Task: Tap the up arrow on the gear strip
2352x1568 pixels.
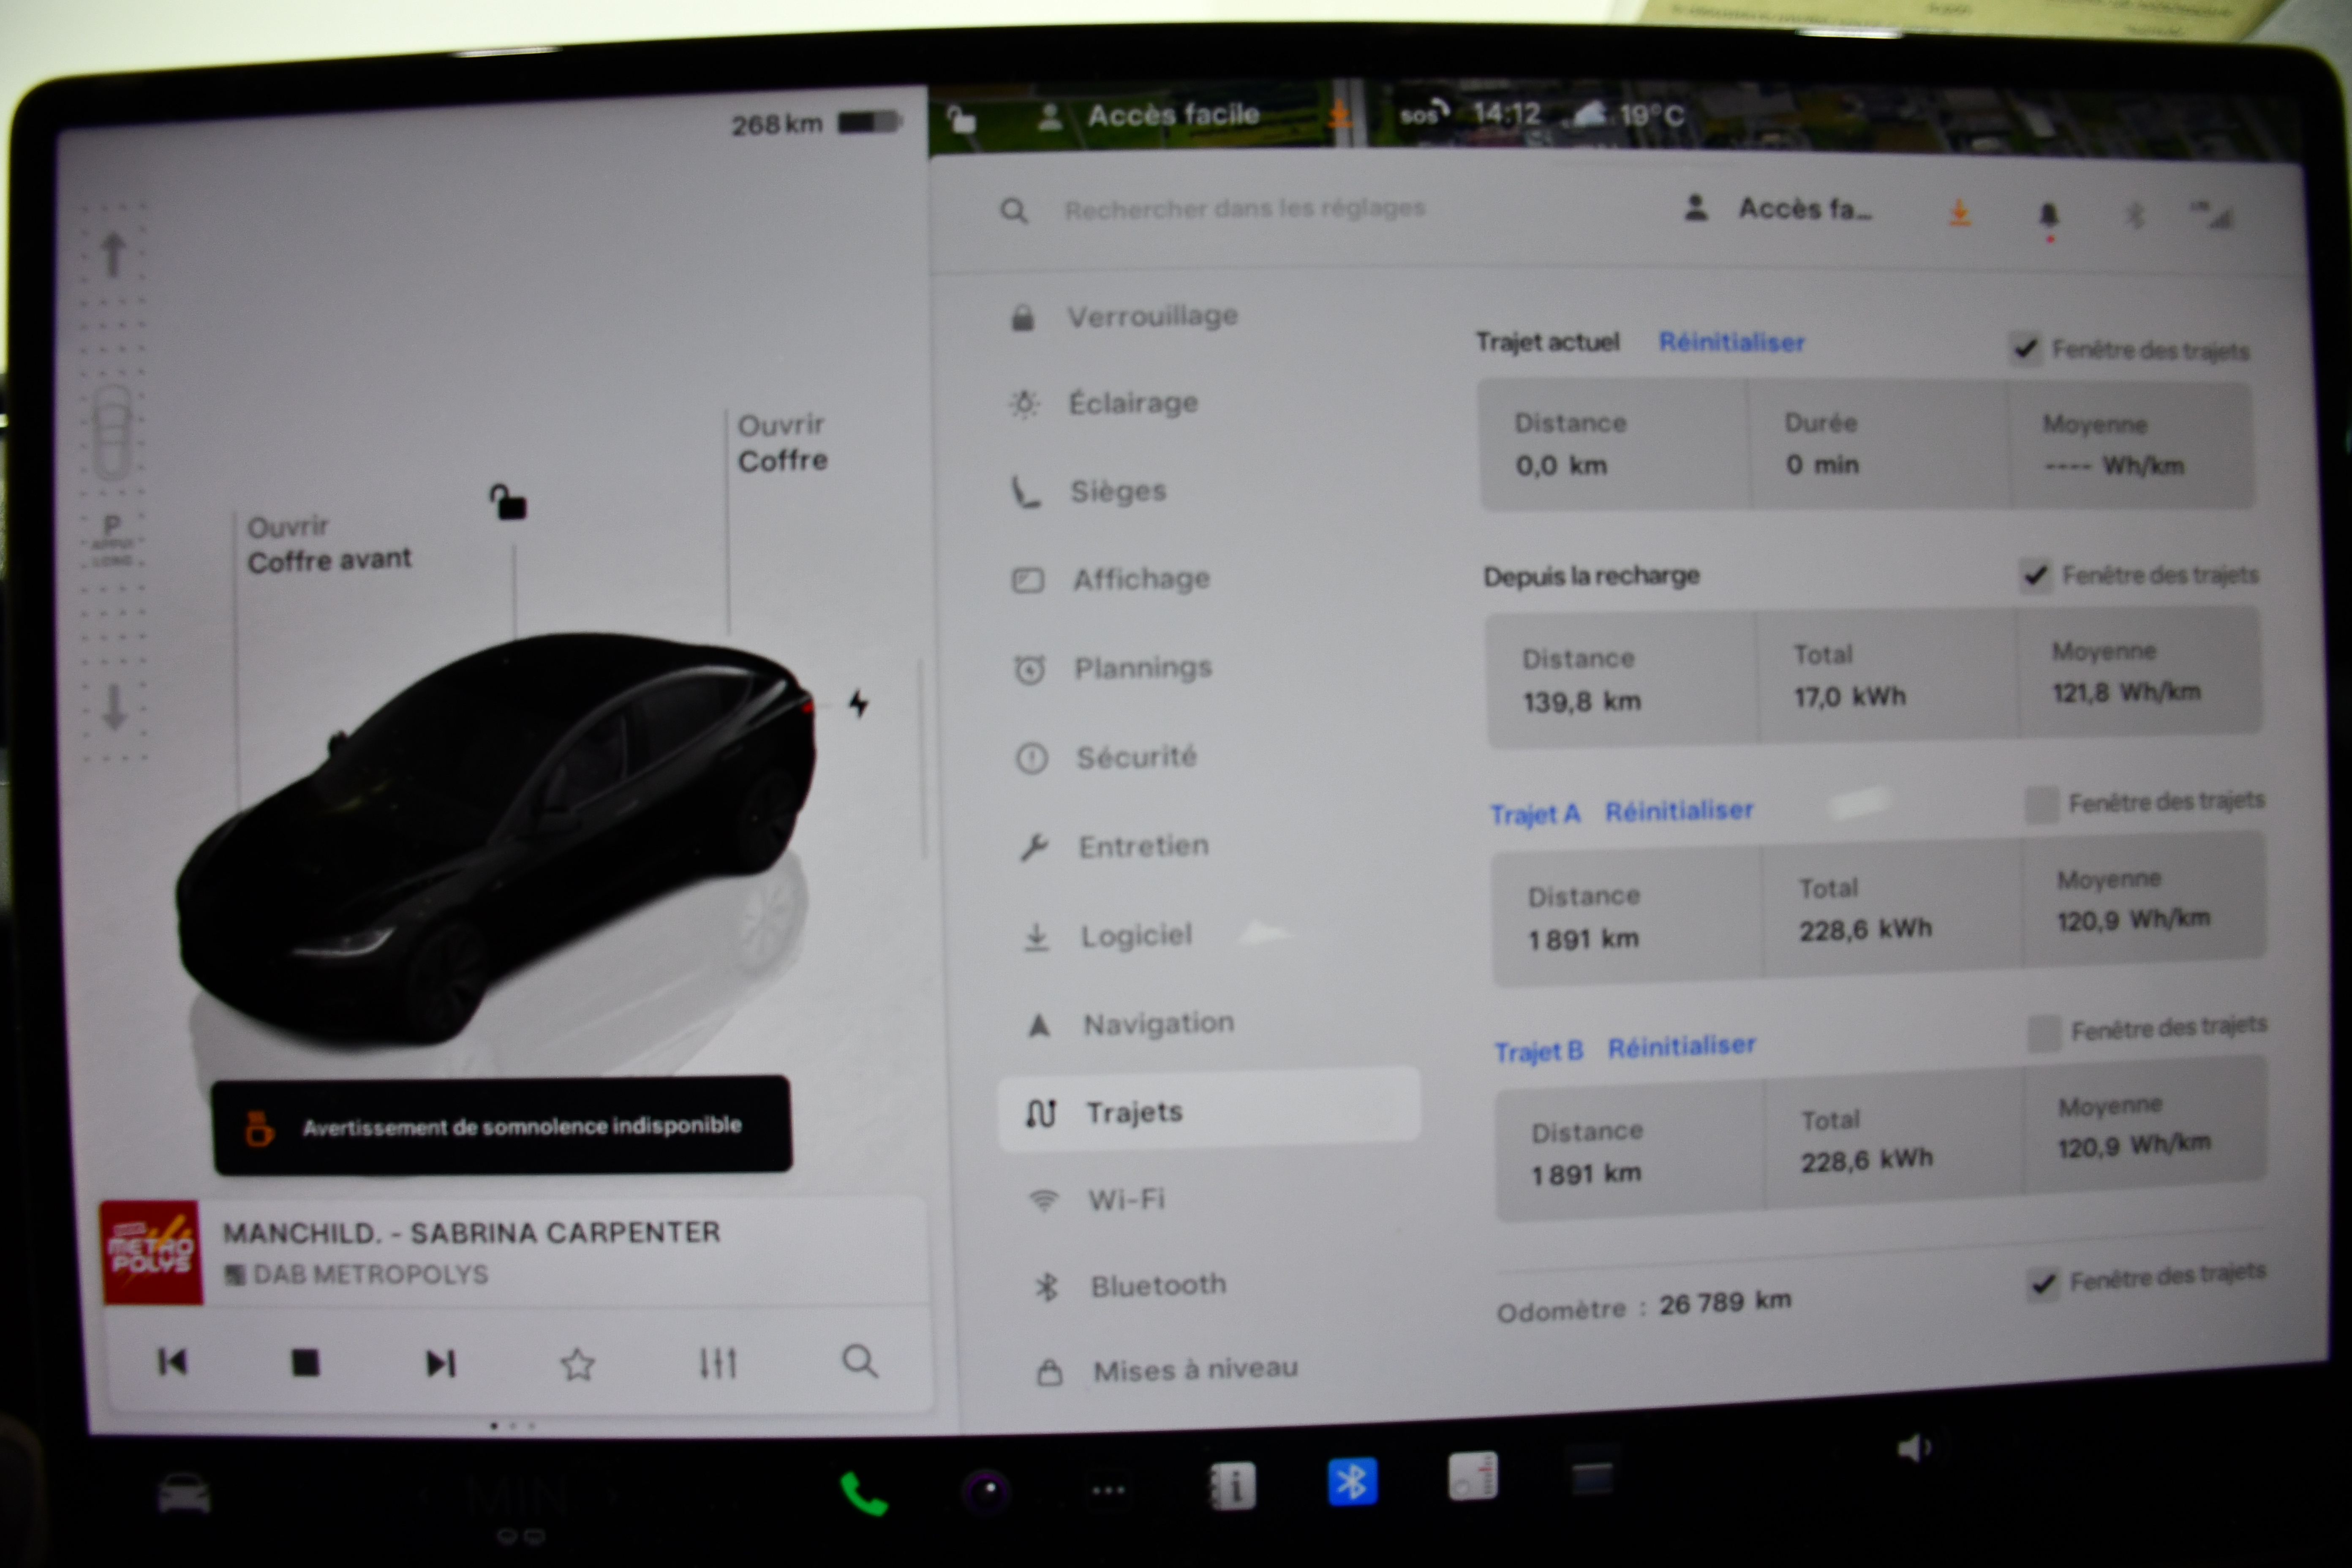Action: pos(113,254)
